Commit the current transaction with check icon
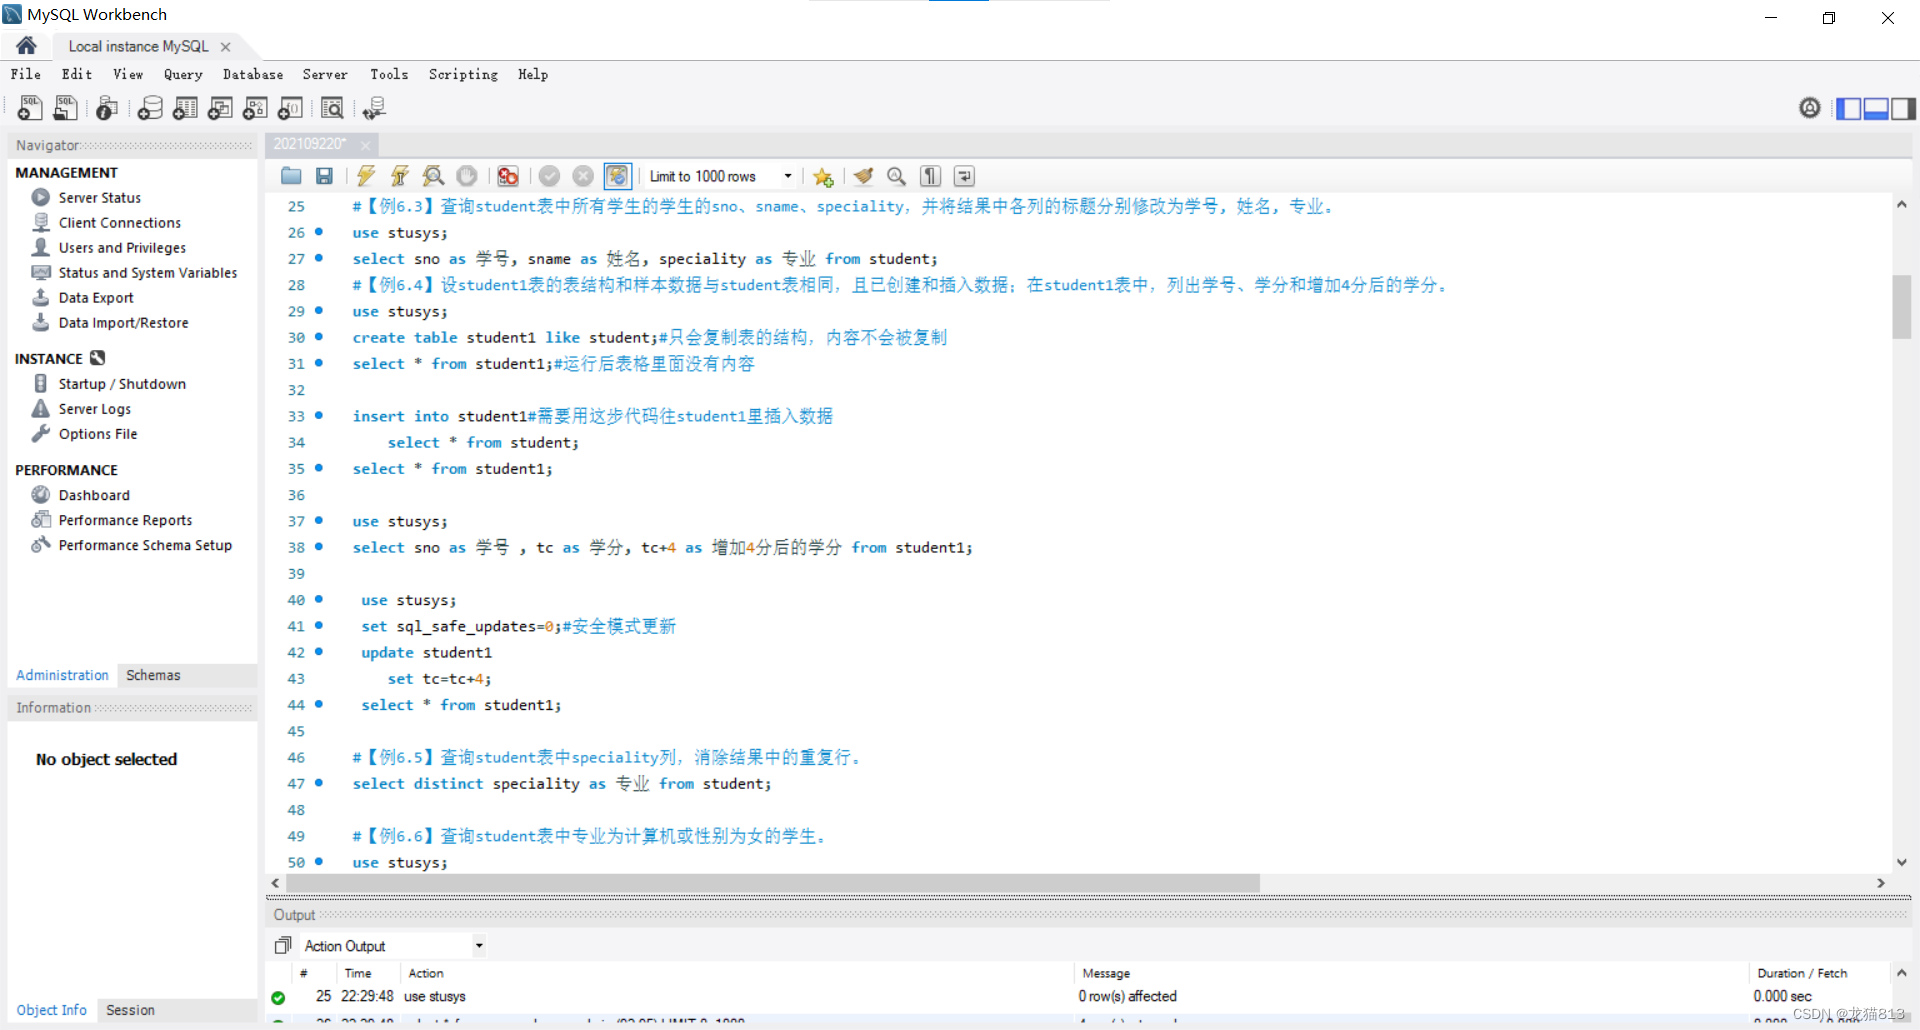1920x1030 pixels. pos(550,176)
